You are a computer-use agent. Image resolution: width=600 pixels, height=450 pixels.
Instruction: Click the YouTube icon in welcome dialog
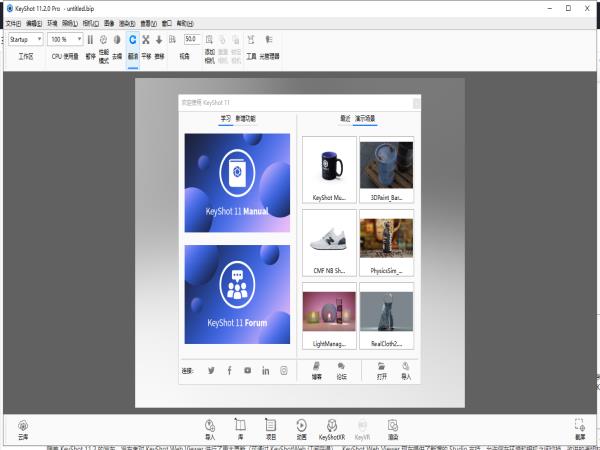click(x=248, y=370)
